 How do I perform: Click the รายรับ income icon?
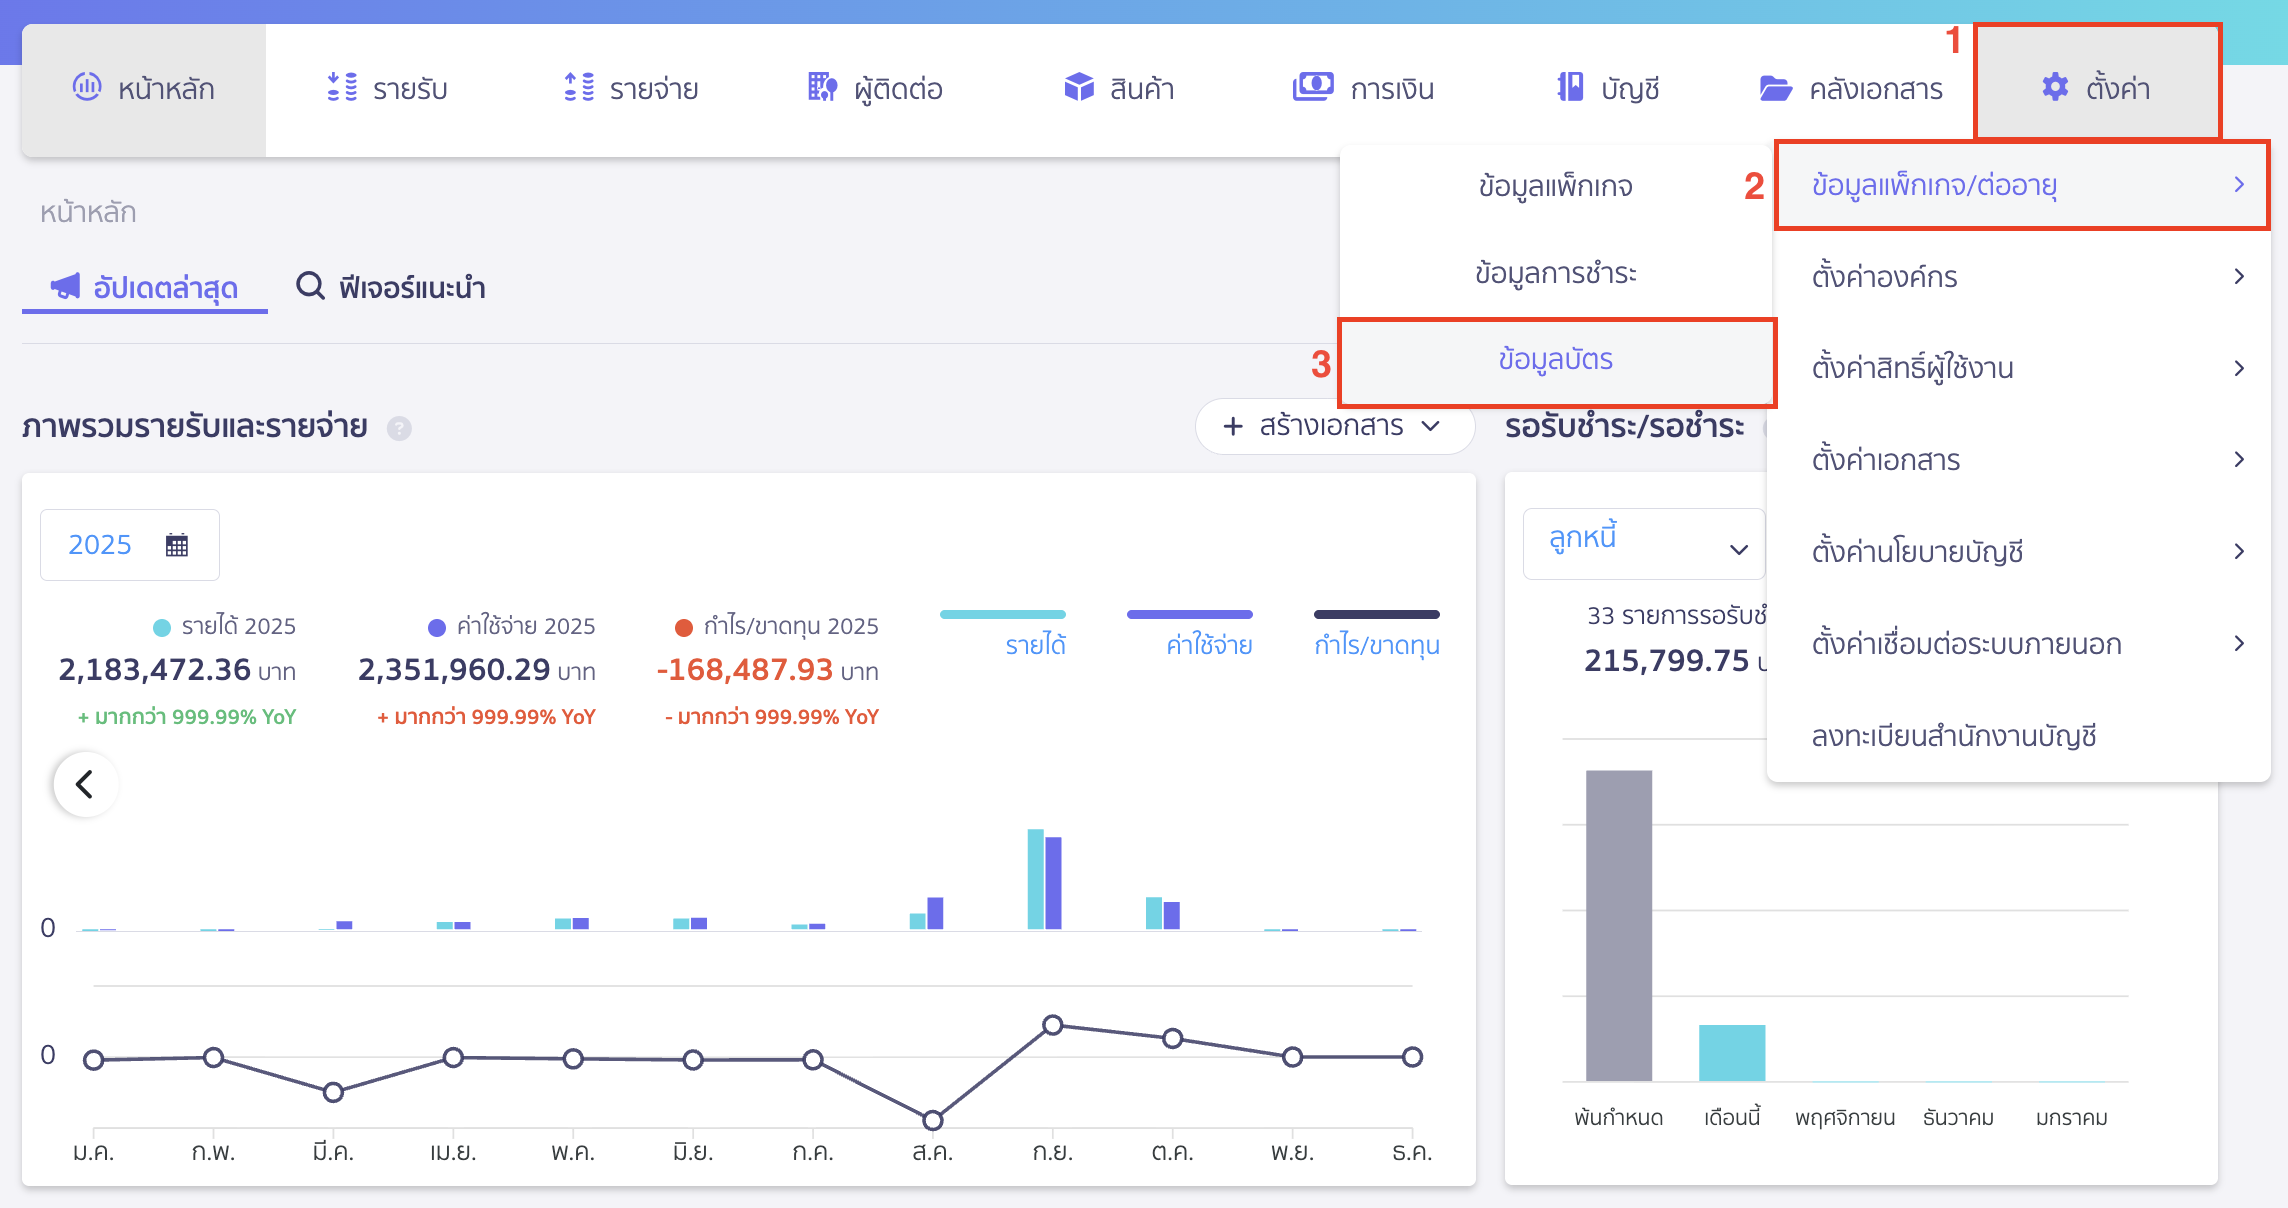pyautogui.click(x=342, y=88)
